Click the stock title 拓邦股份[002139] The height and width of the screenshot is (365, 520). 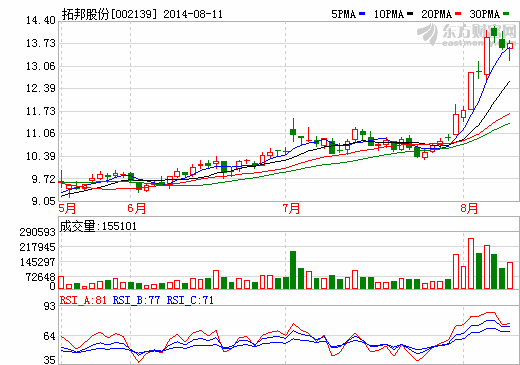coord(109,14)
